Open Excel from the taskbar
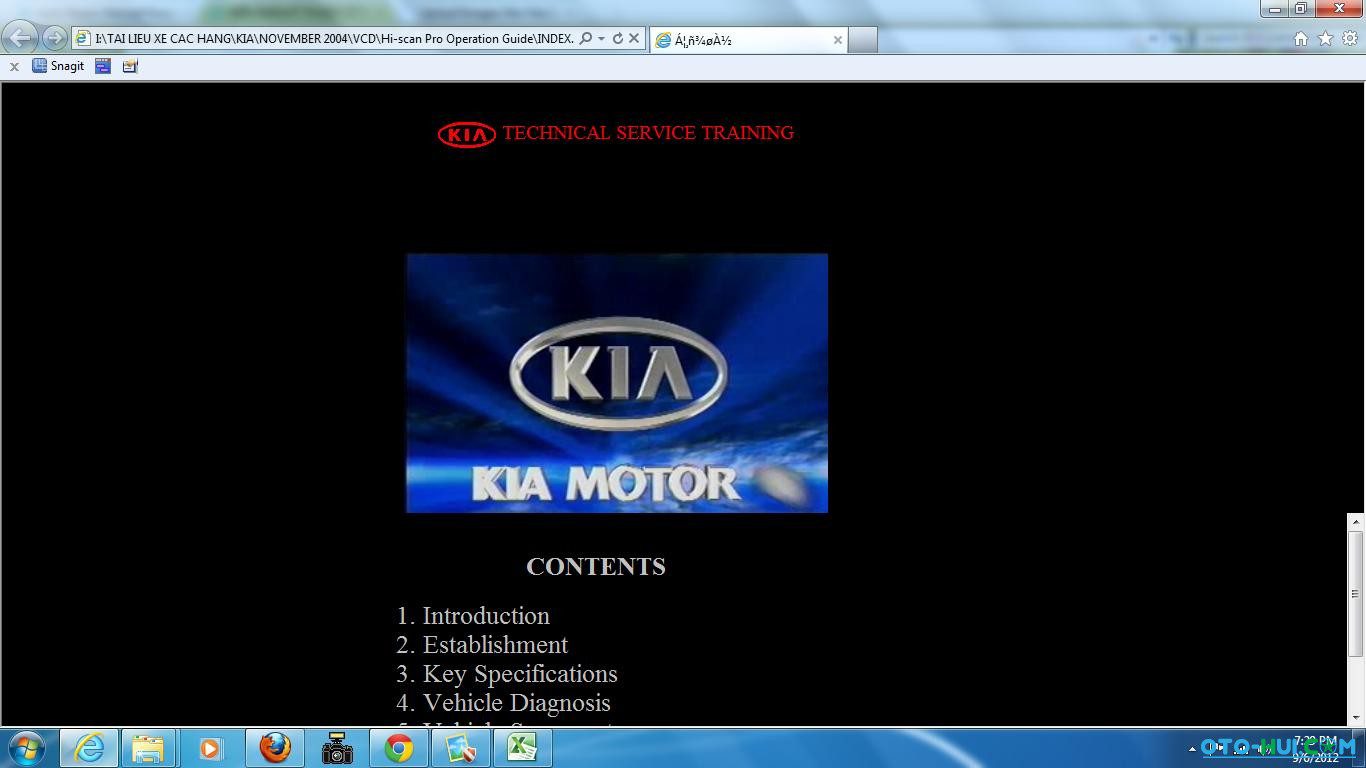Image resolution: width=1366 pixels, height=768 pixels. 522,748
